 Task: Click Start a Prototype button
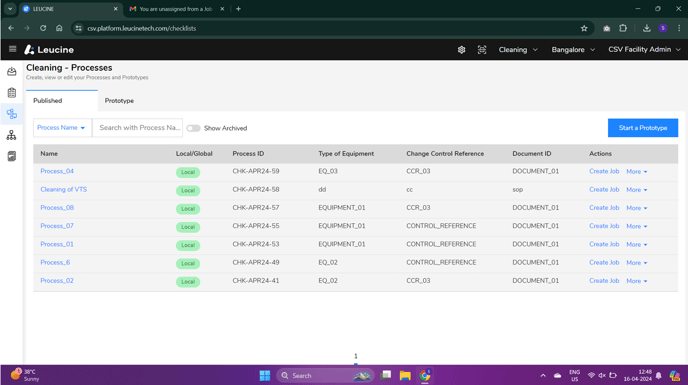point(643,128)
